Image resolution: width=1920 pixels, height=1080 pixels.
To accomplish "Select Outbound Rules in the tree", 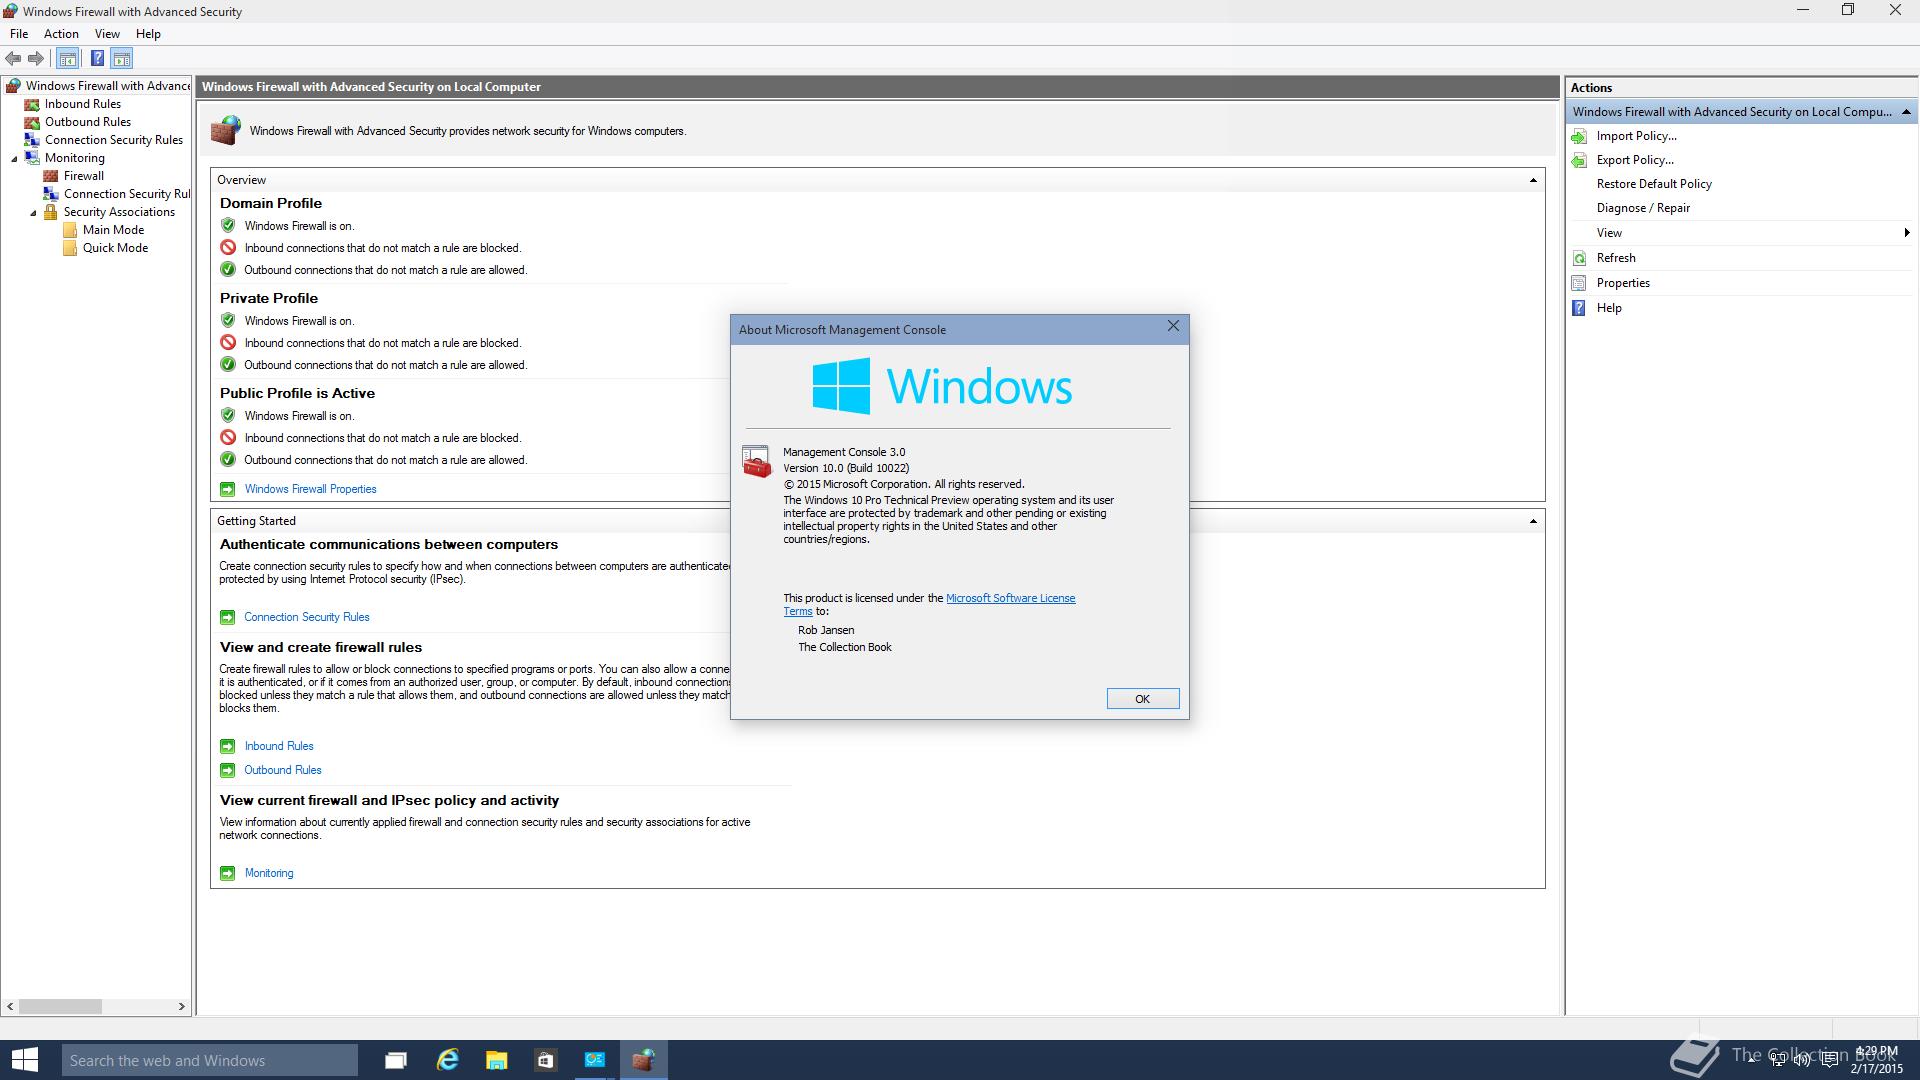I will (x=87, y=122).
